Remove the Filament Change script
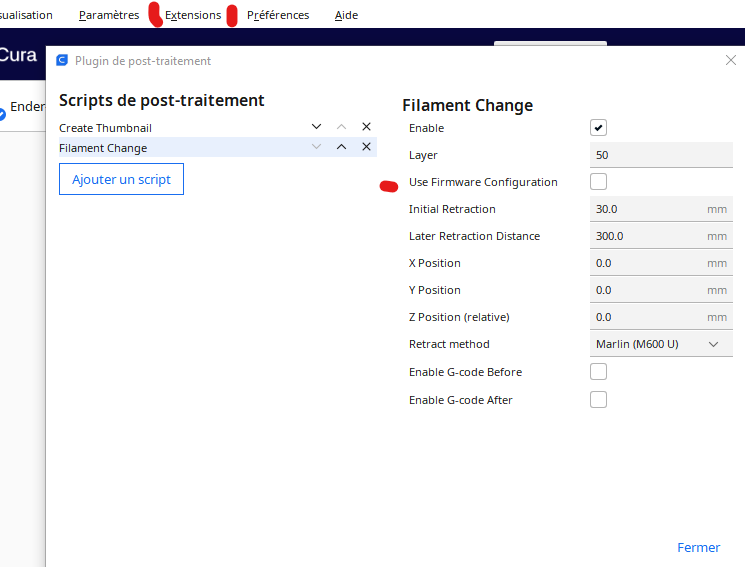The height and width of the screenshot is (567, 745). (x=366, y=147)
